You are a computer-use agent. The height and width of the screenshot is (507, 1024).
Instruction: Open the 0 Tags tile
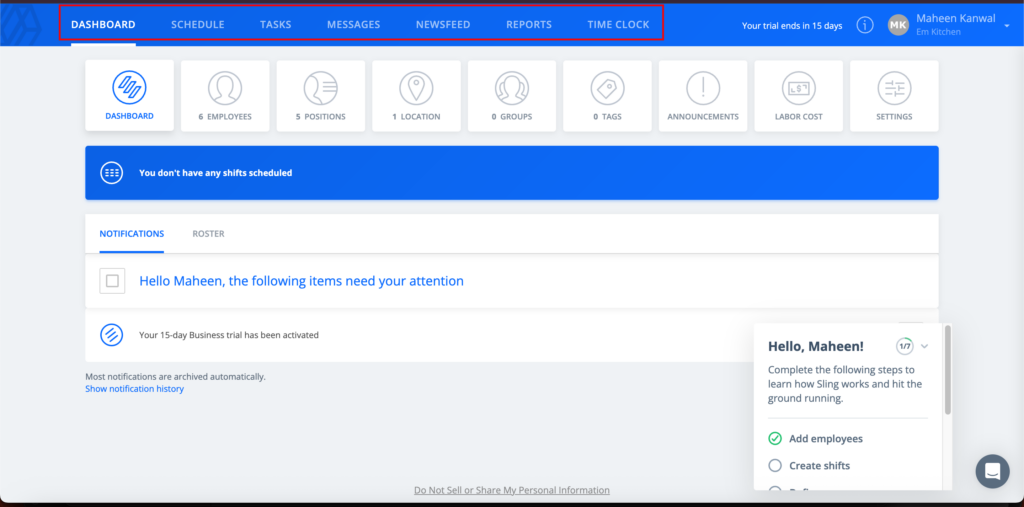[x=607, y=96]
